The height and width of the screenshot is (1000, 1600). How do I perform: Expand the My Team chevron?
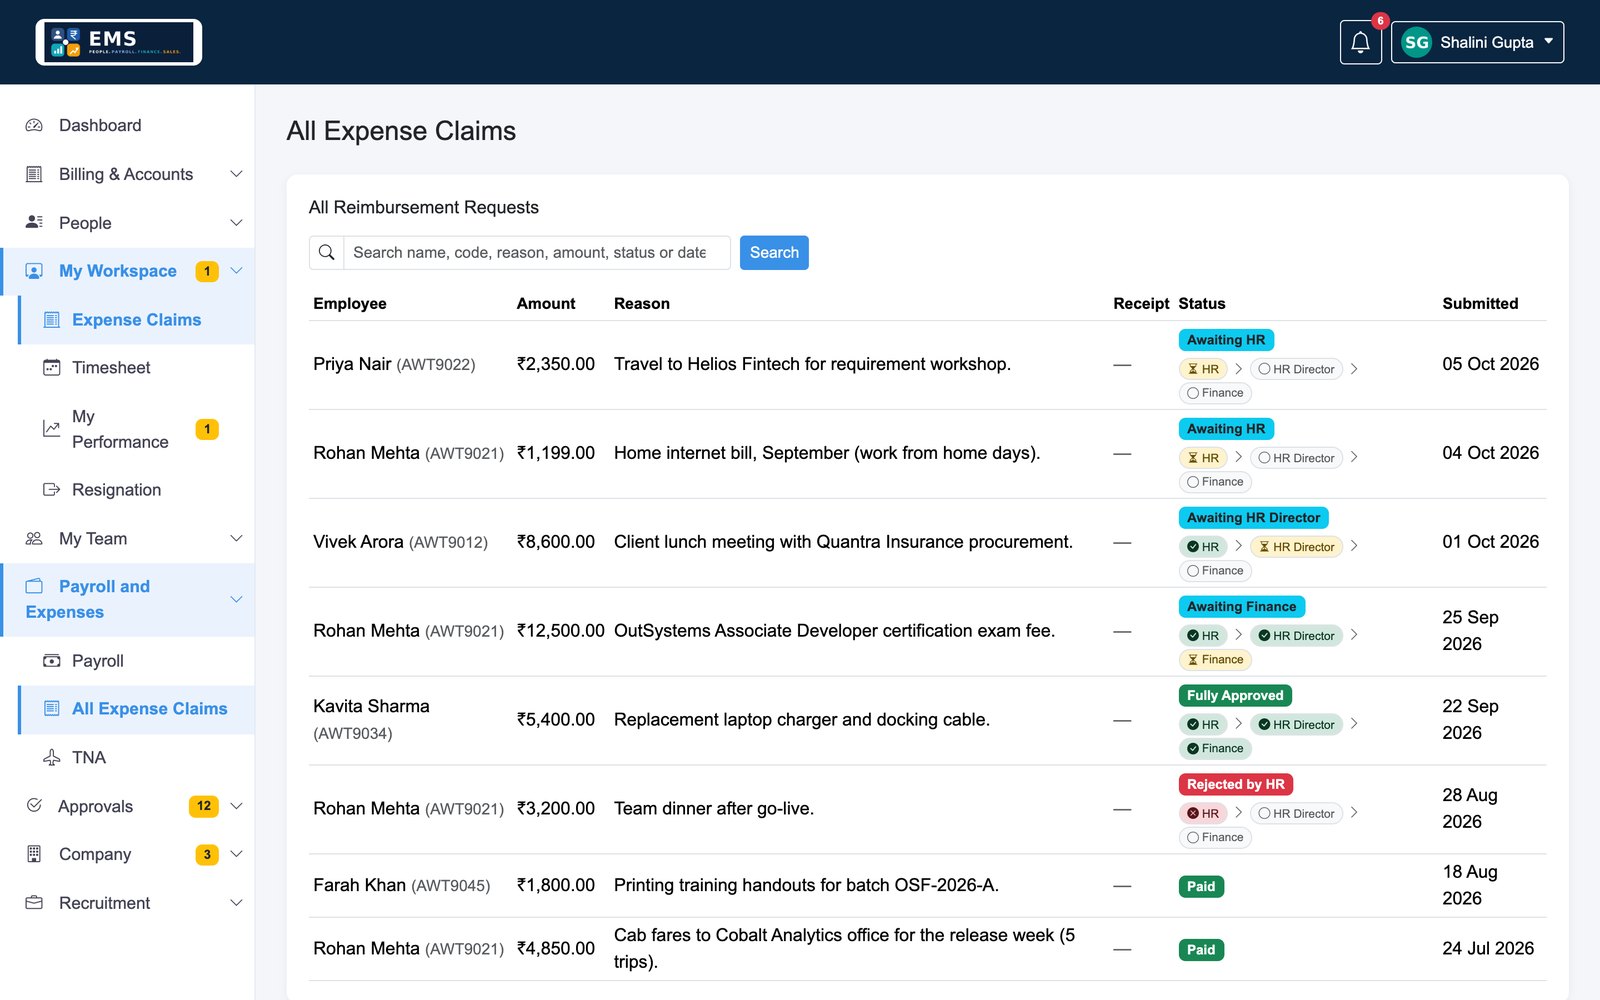(x=236, y=538)
